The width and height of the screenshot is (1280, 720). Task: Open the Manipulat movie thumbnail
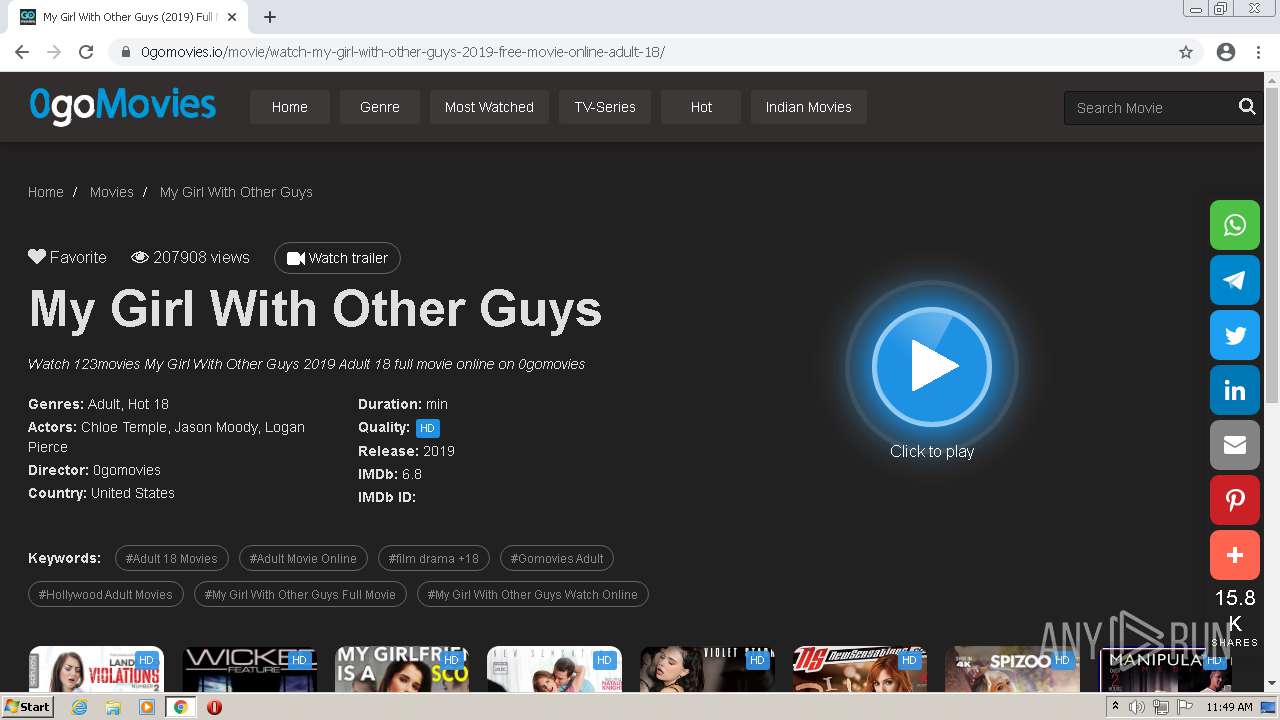(1165, 669)
